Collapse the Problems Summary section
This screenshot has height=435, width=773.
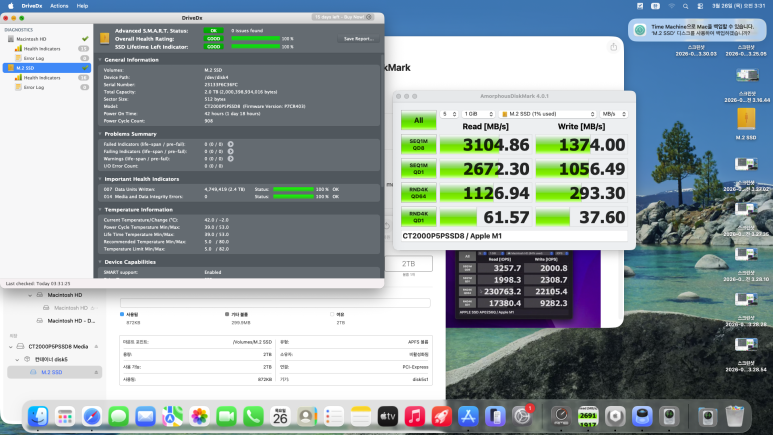click(x=100, y=134)
